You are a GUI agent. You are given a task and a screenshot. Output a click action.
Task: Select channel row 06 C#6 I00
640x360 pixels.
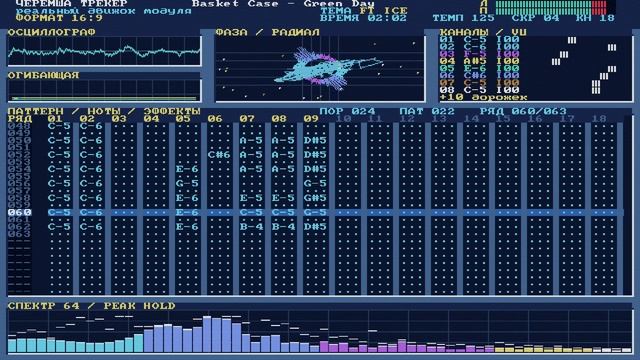479,76
